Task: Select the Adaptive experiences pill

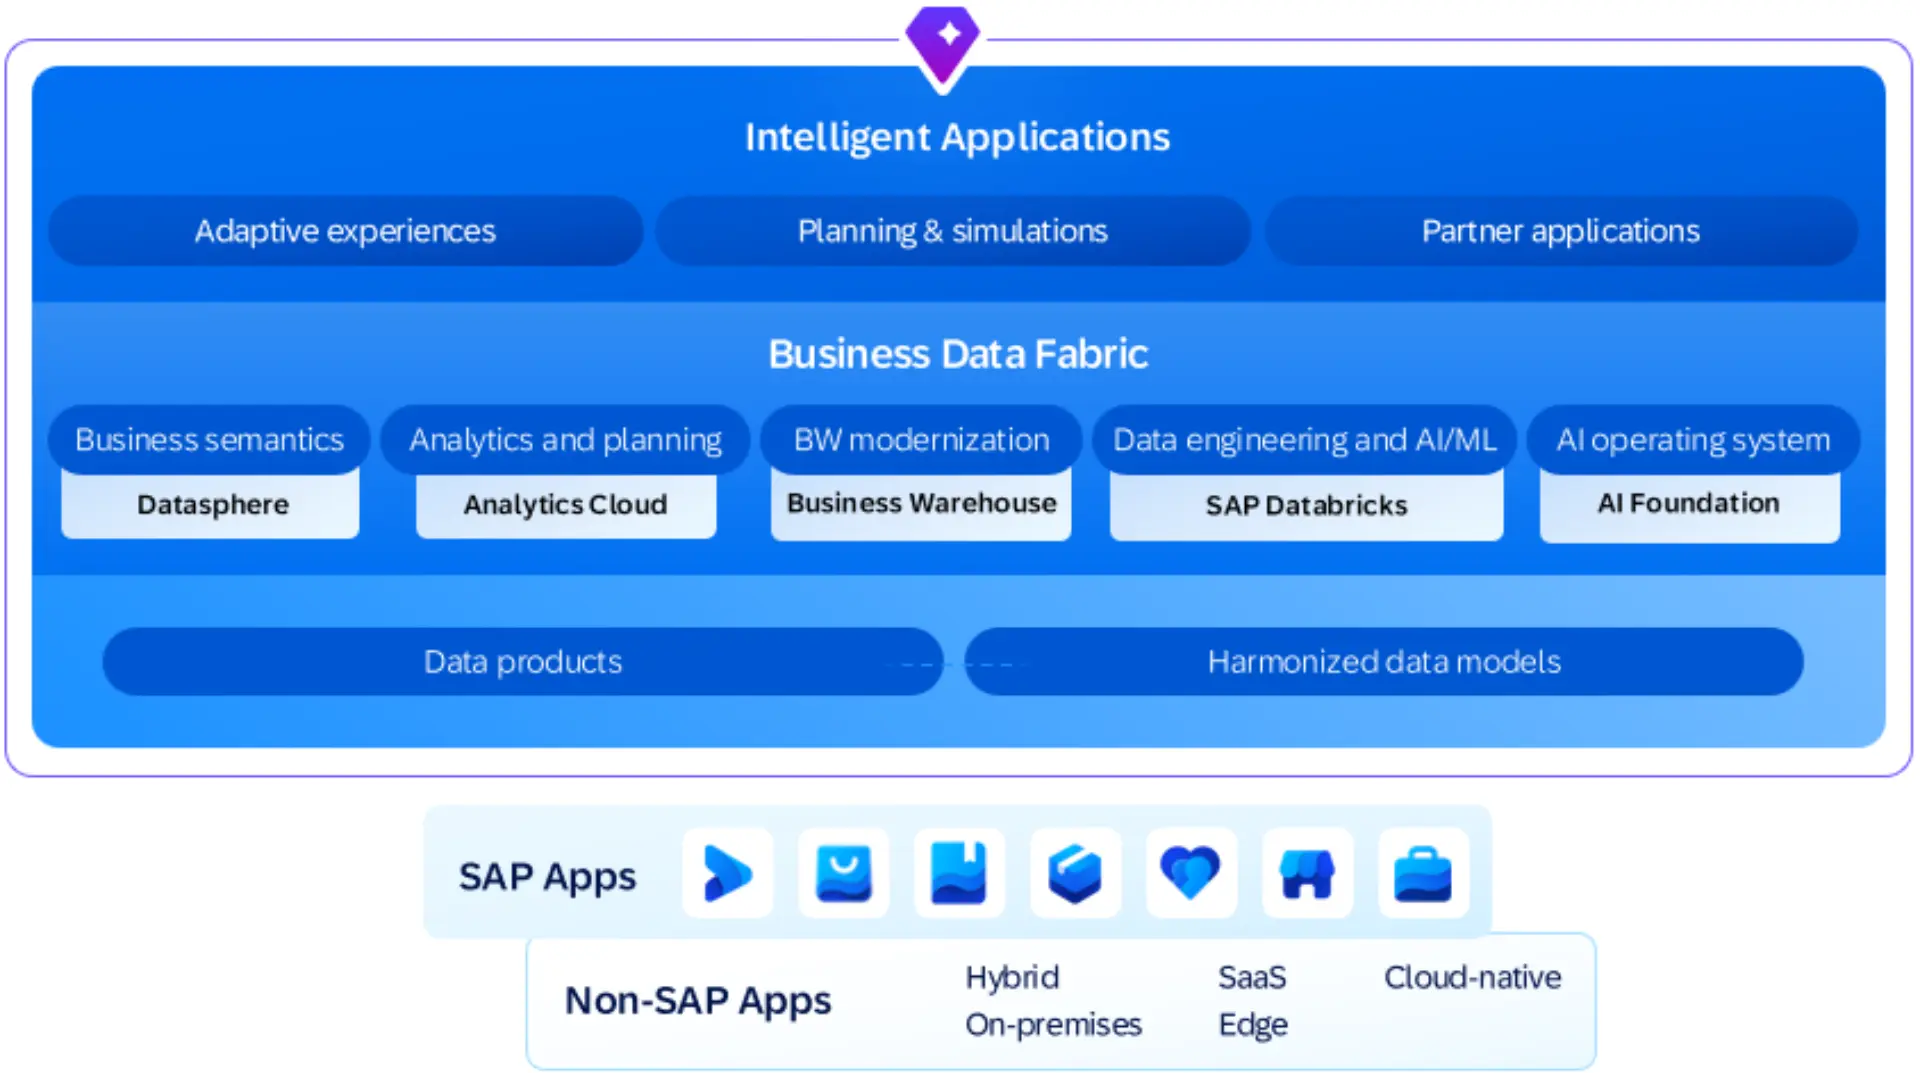Action: tap(345, 231)
